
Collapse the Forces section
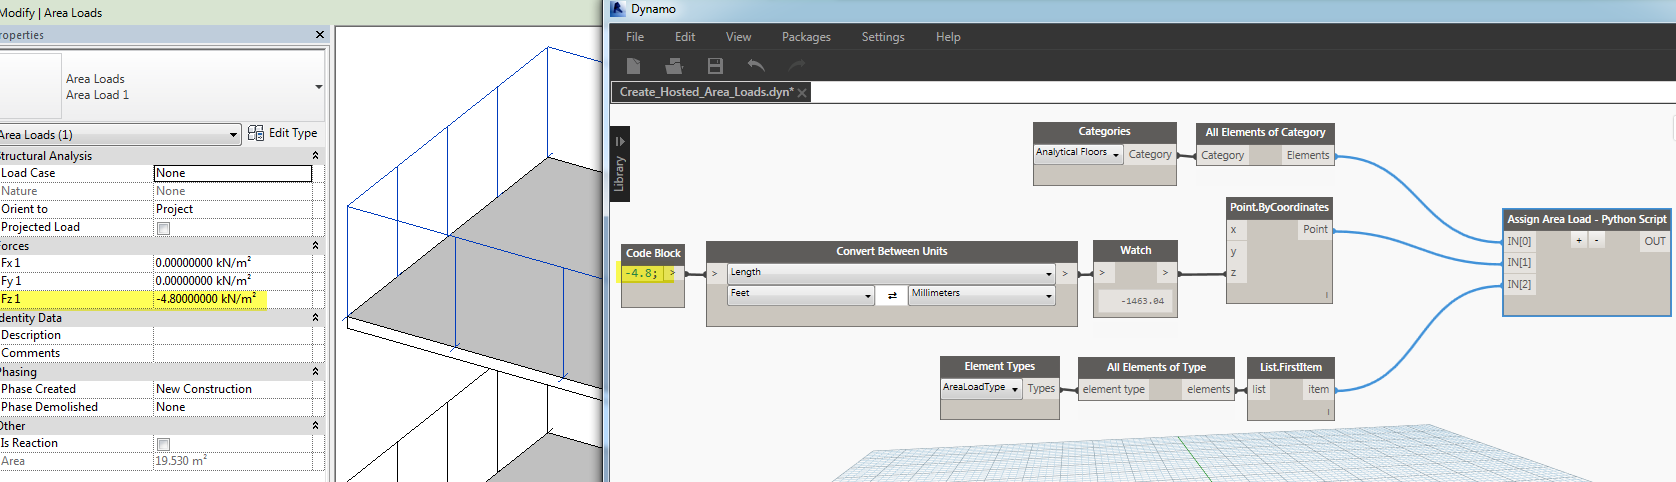[315, 246]
